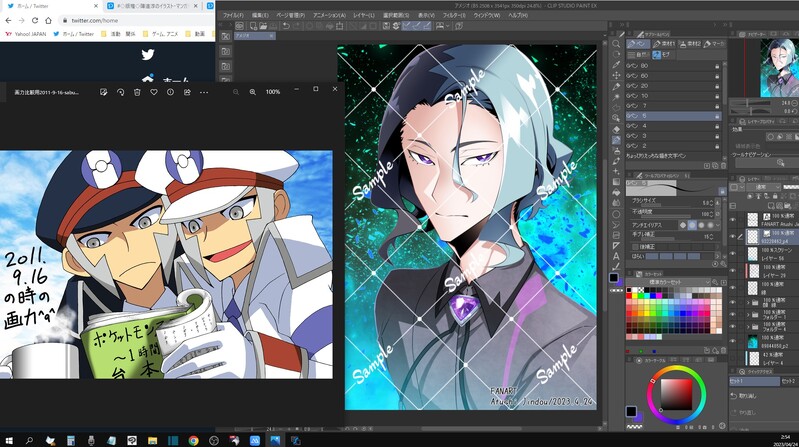Show the 42% layer 4
The width and height of the screenshot is (799, 447).
pos(733,358)
